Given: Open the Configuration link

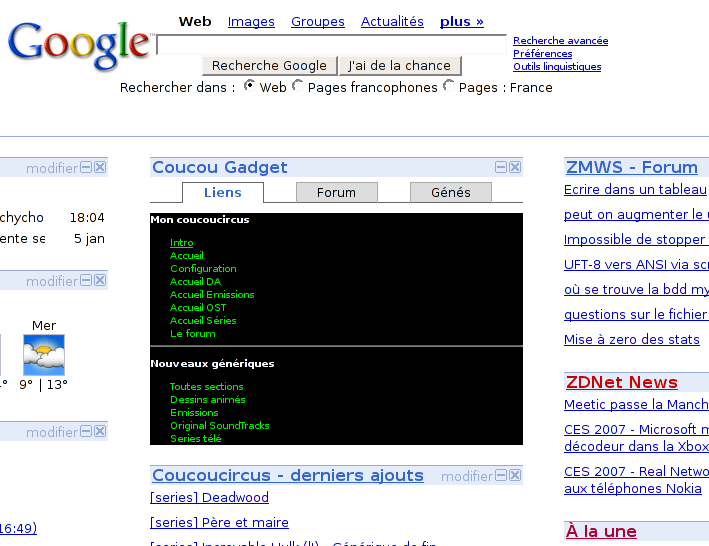Looking at the screenshot, I should (203, 268).
